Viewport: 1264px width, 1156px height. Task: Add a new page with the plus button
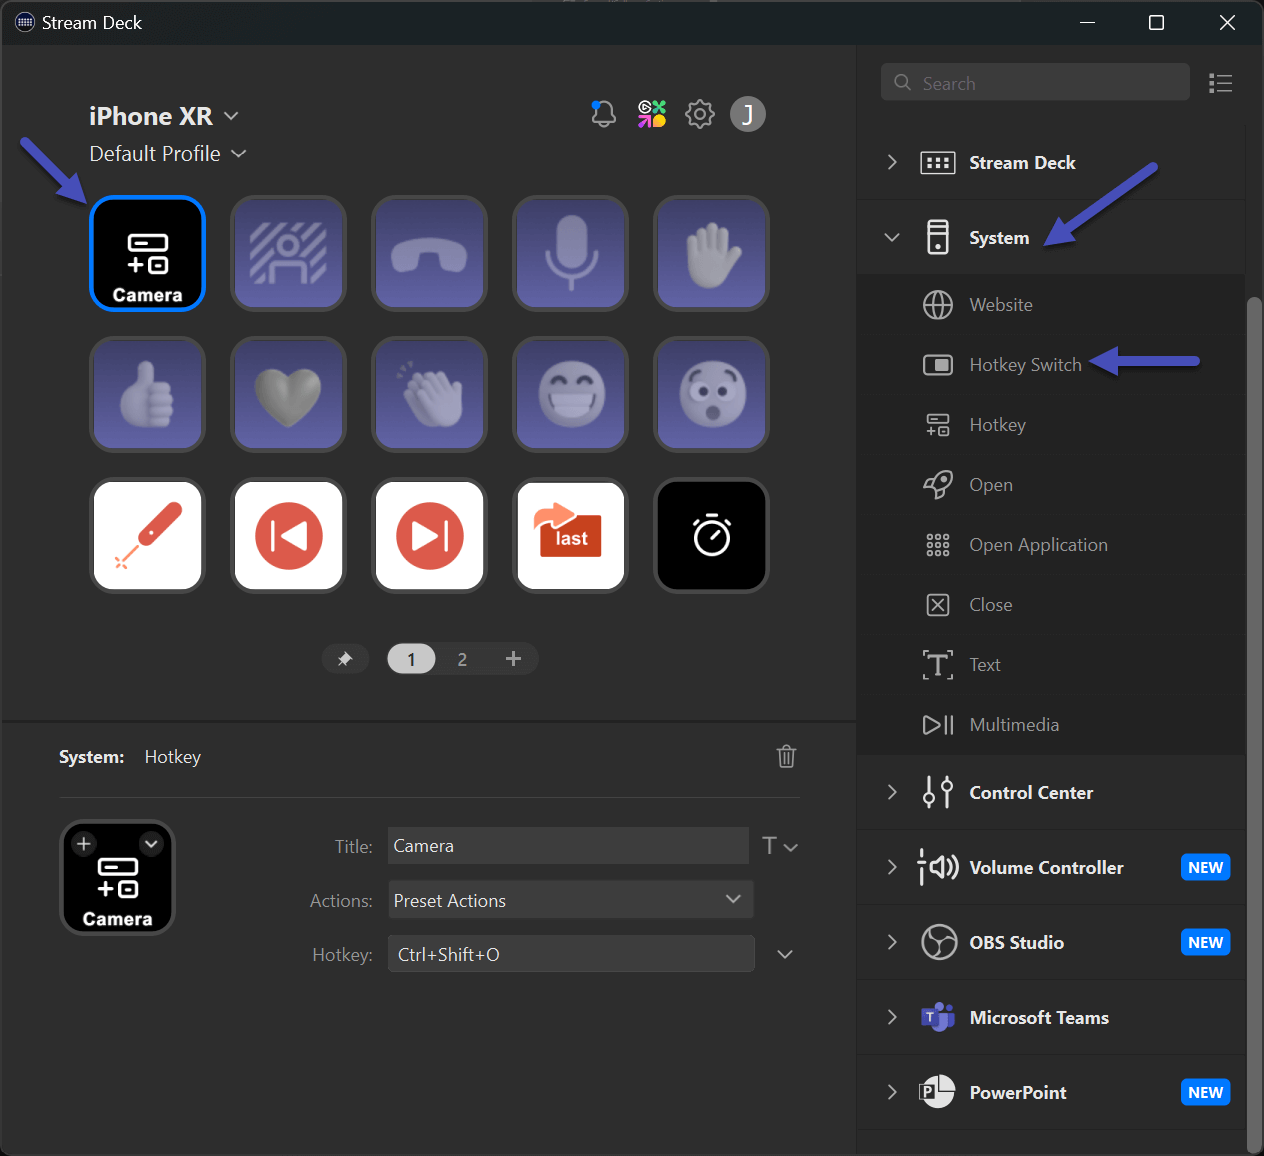click(513, 658)
